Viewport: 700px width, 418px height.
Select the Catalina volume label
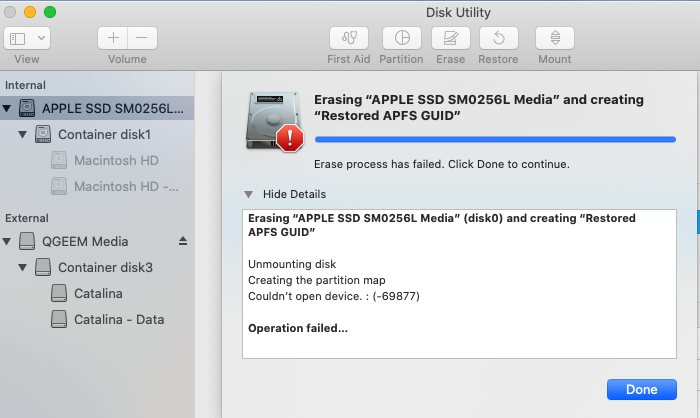pos(98,293)
